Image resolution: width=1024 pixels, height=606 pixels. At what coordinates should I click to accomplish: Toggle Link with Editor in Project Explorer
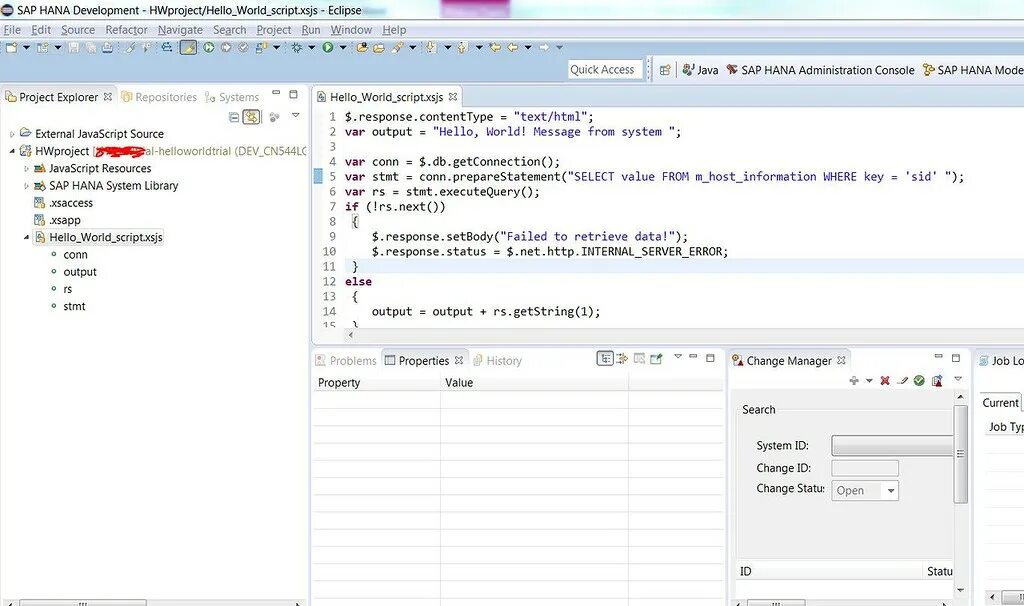251,117
